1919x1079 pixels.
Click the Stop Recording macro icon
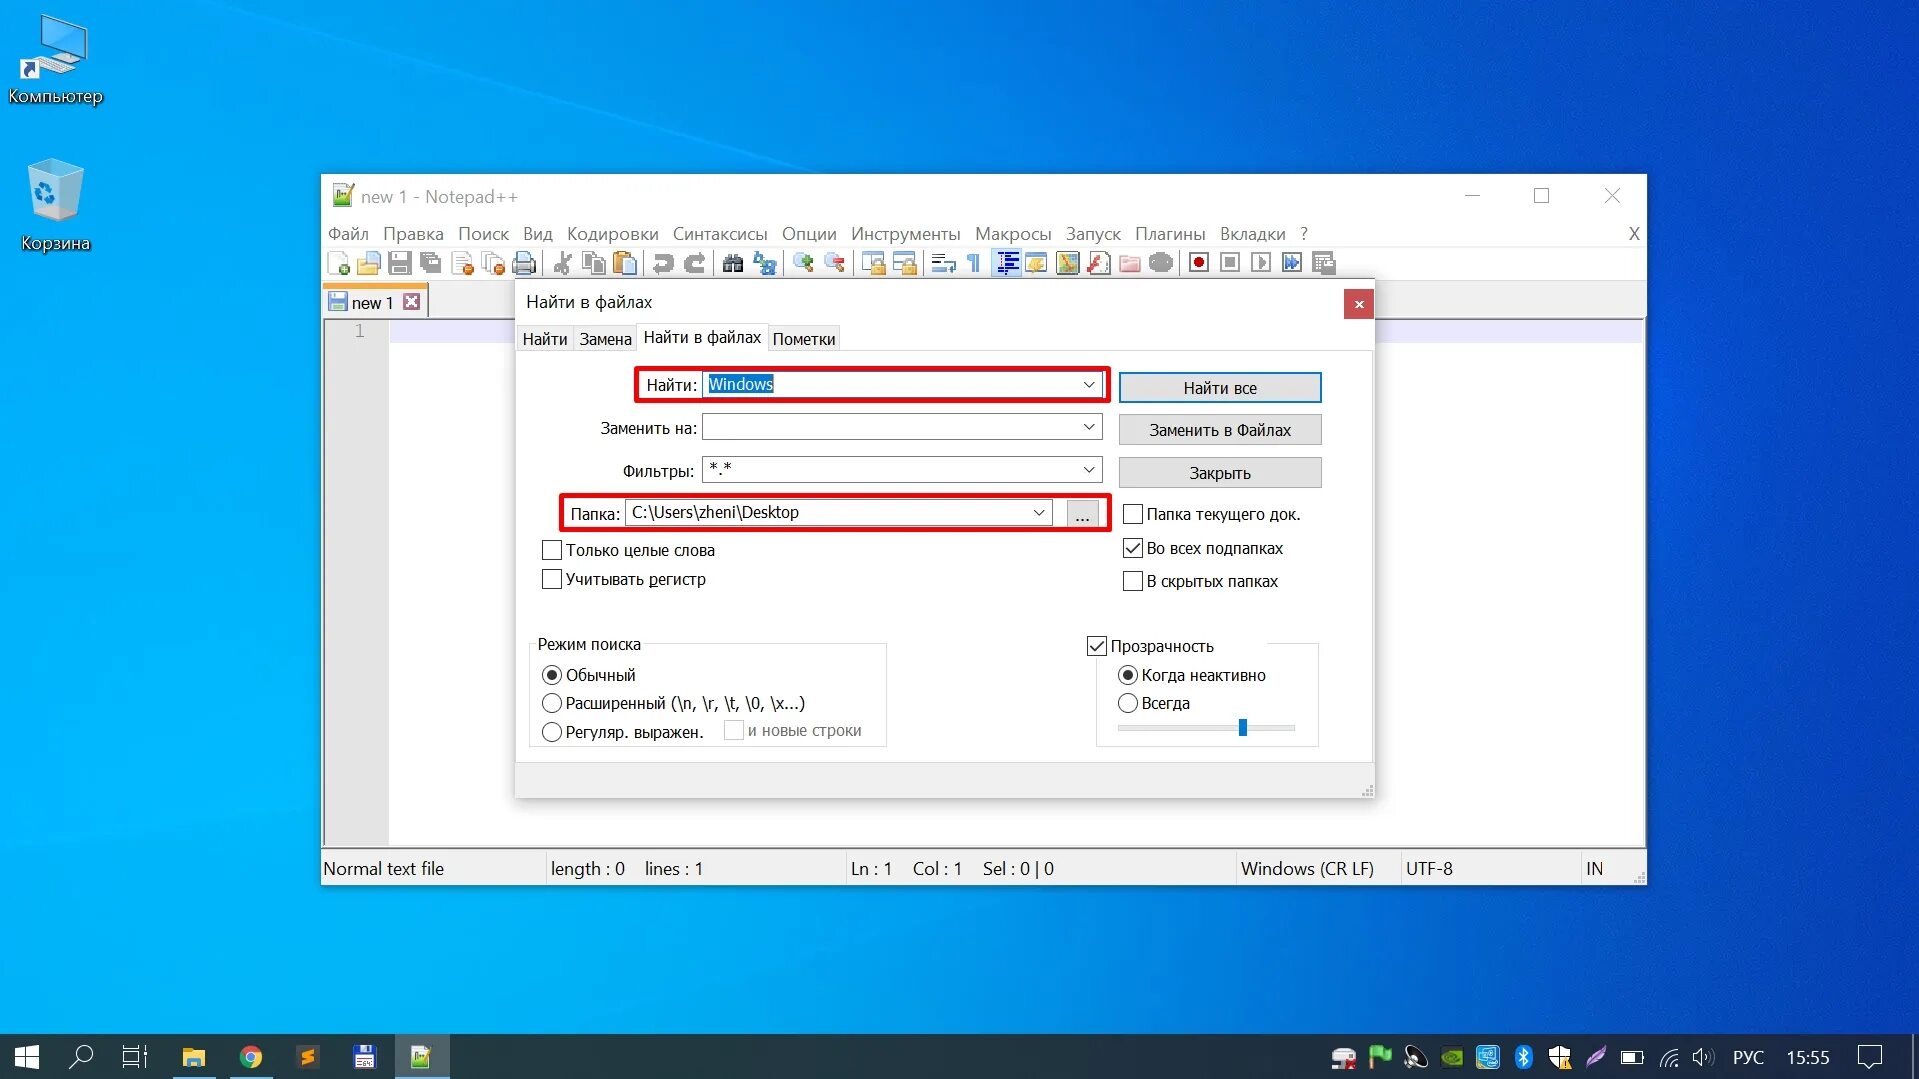[x=1230, y=263]
